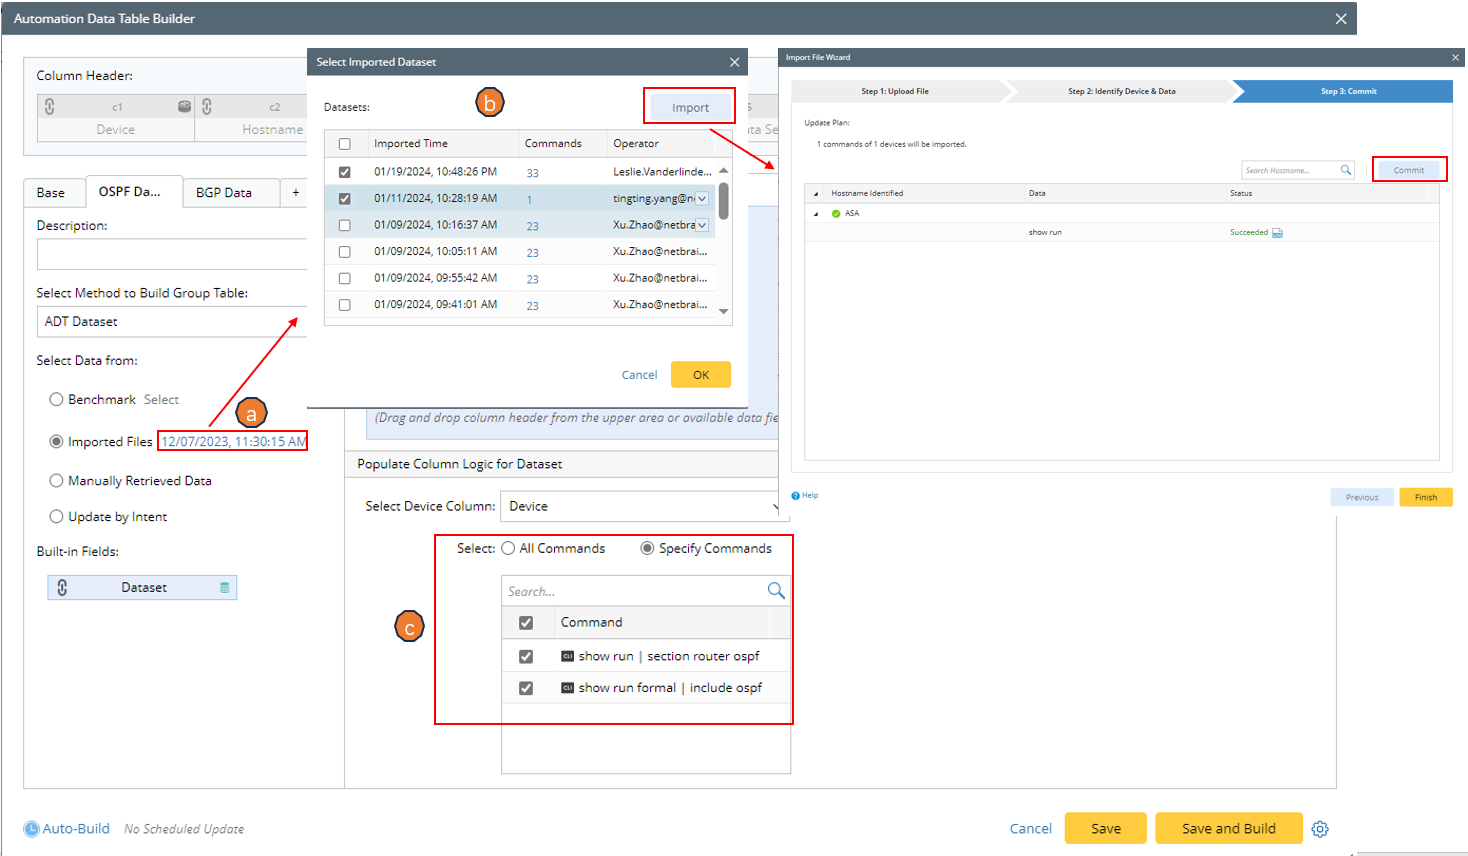
Task: Click the CLI icon for show run section router ospf
Action: [x=567, y=656]
